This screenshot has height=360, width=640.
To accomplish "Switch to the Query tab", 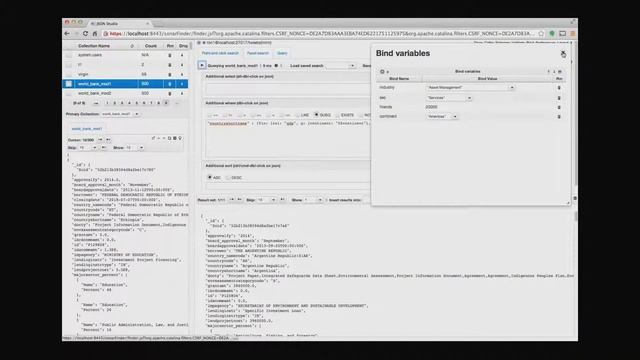I will click(x=282, y=53).
